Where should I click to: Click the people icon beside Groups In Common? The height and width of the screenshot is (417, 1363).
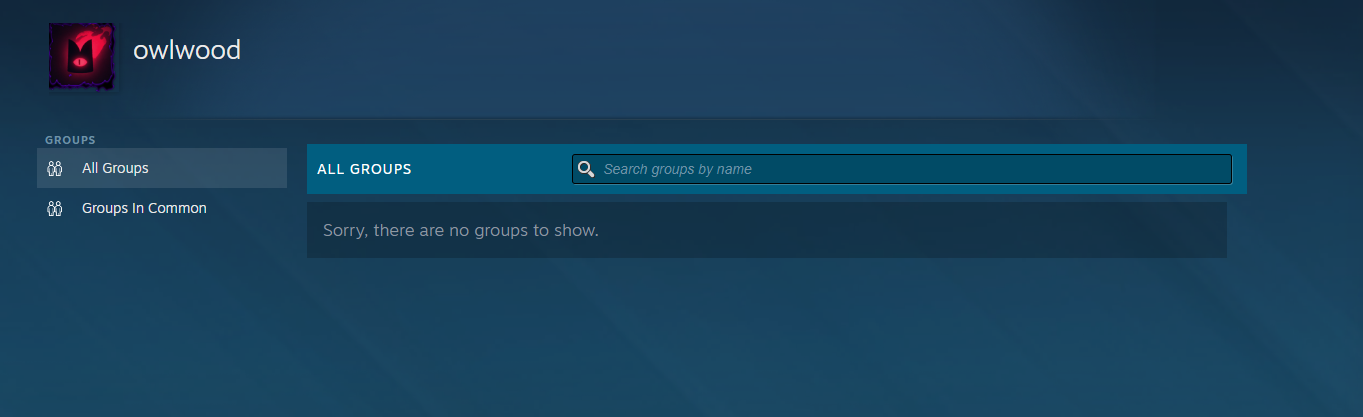point(55,208)
